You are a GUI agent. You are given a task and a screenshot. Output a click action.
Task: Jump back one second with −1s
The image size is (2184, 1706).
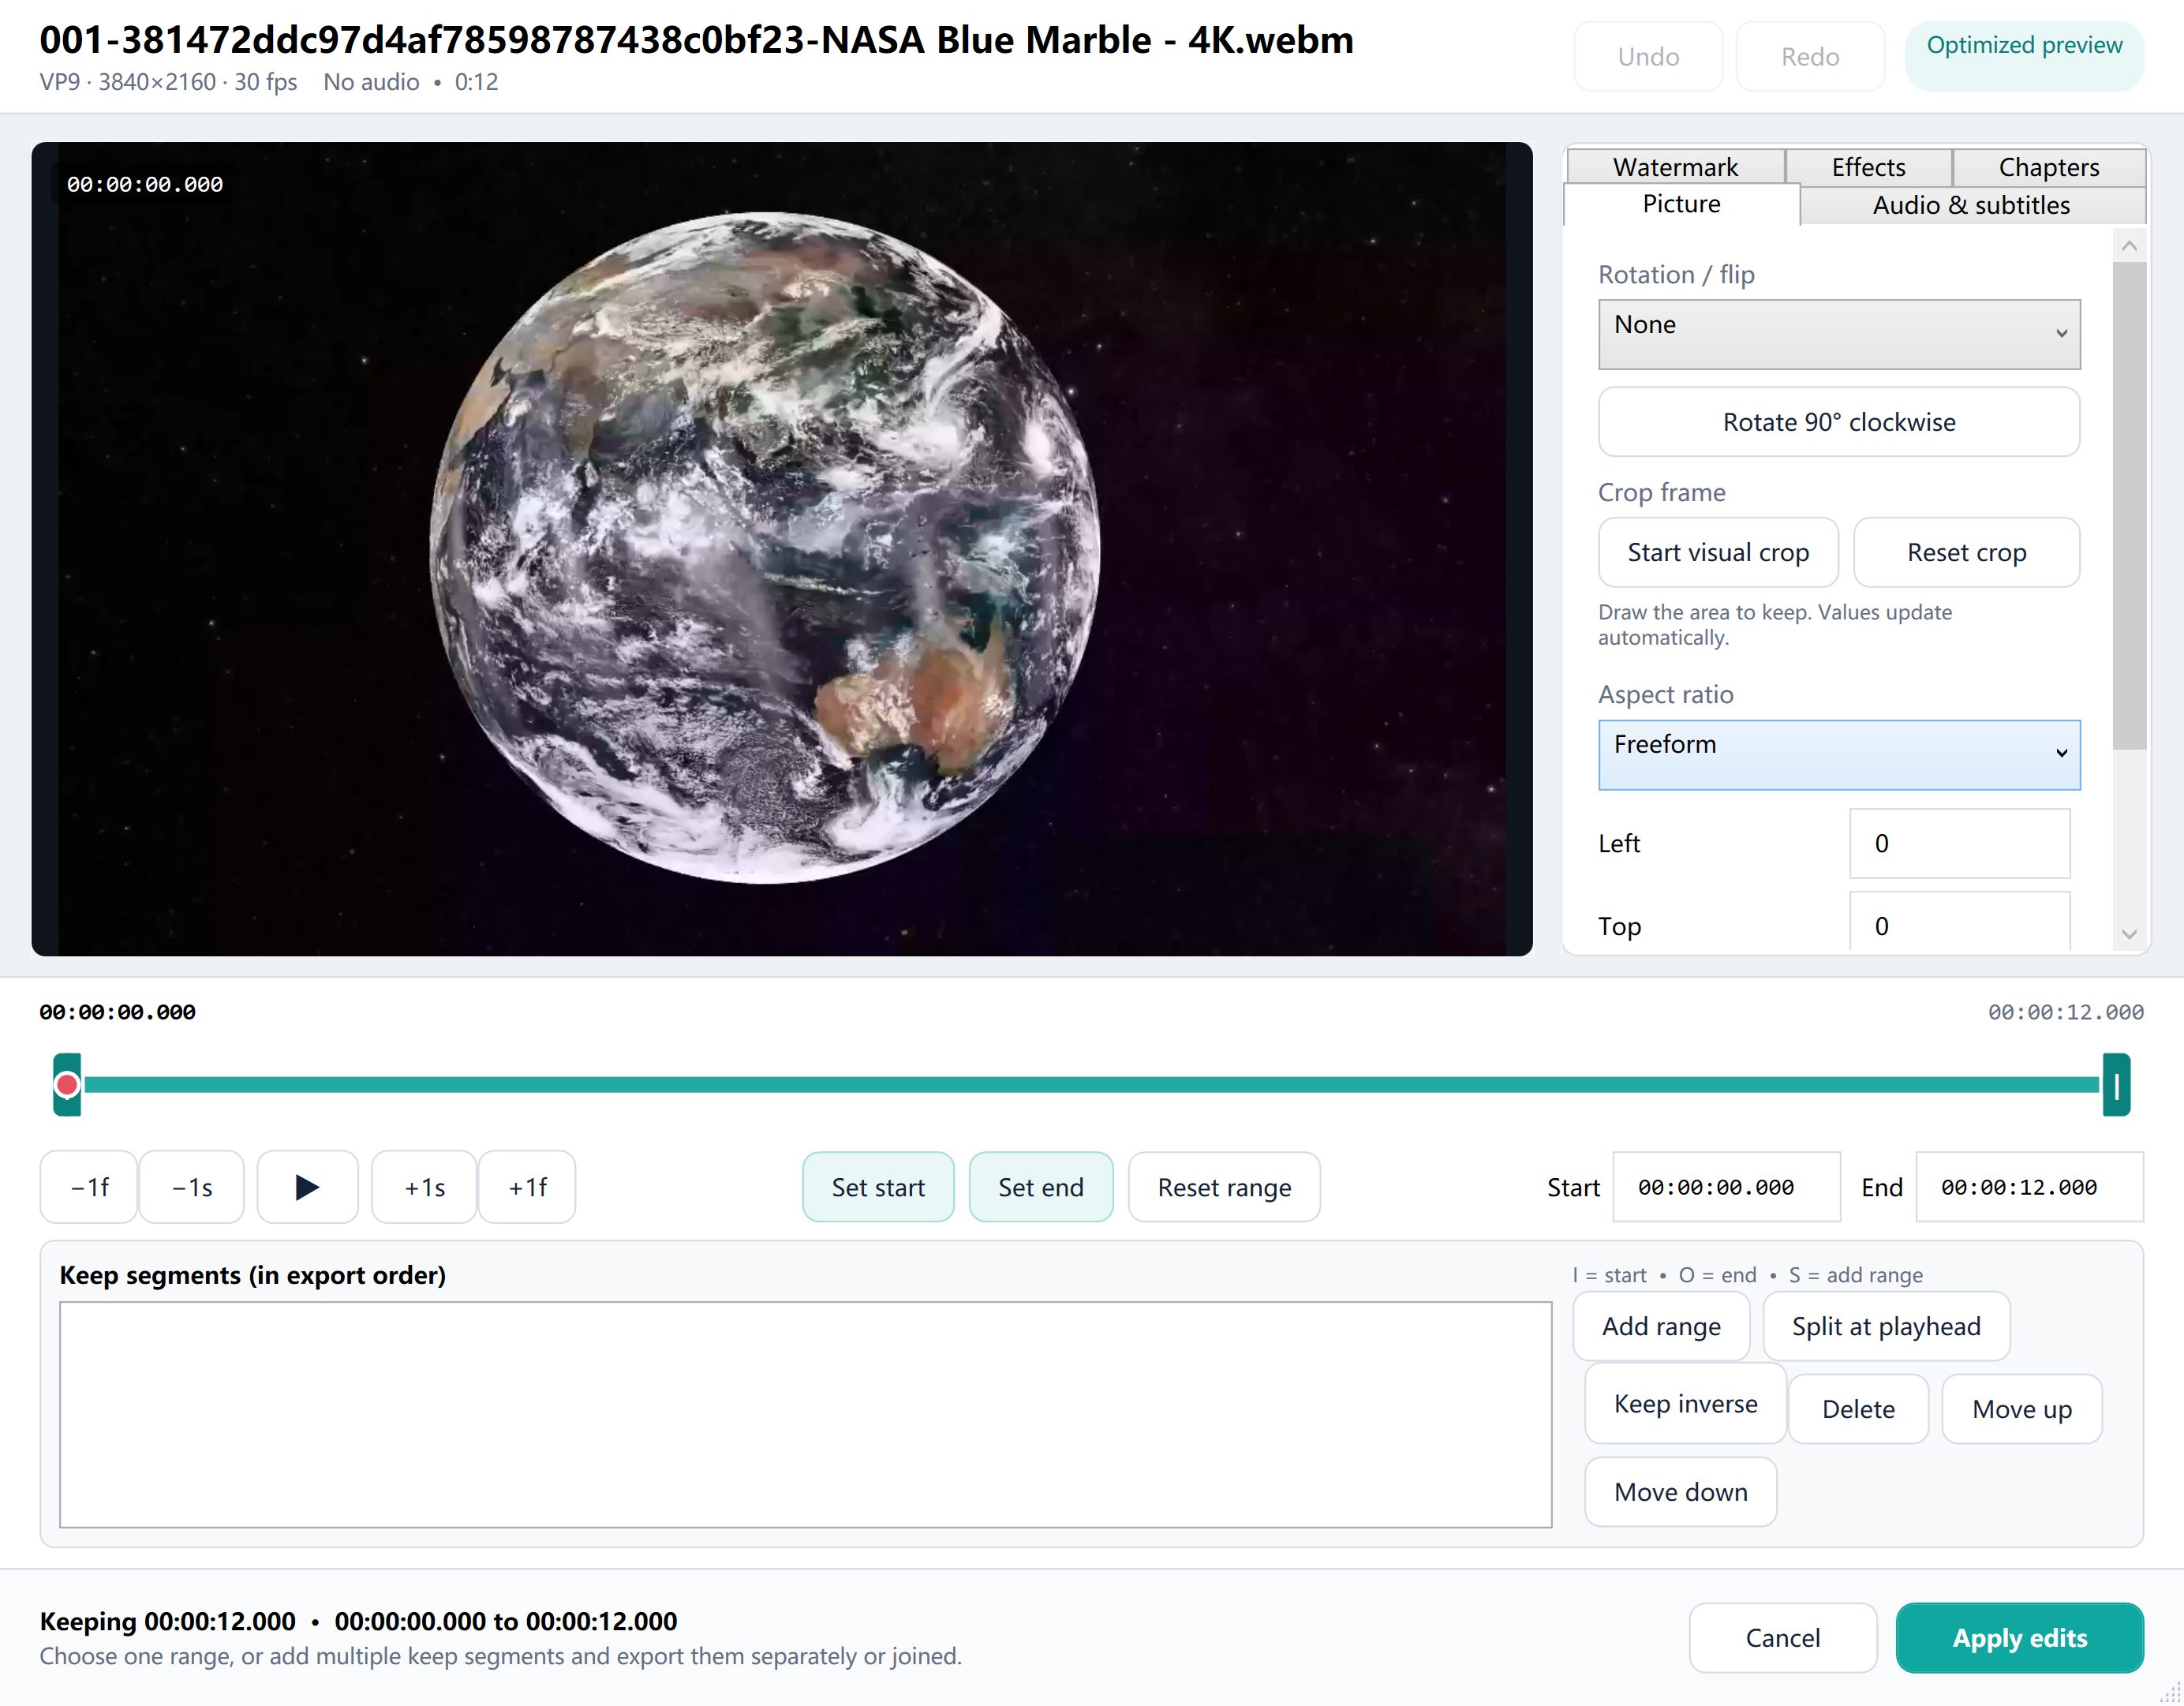coord(191,1187)
